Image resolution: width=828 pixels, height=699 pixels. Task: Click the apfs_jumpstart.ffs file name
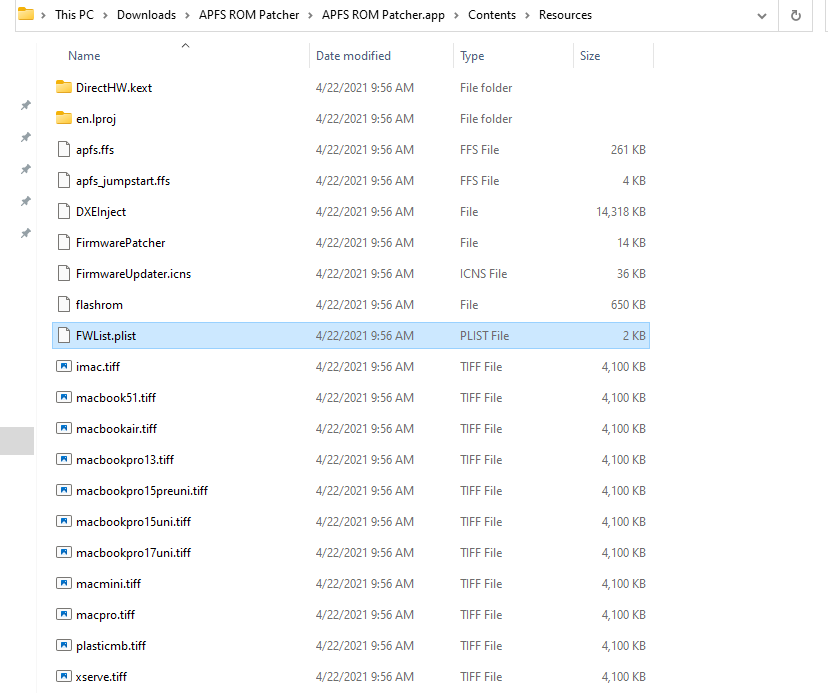tap(123, 181)
